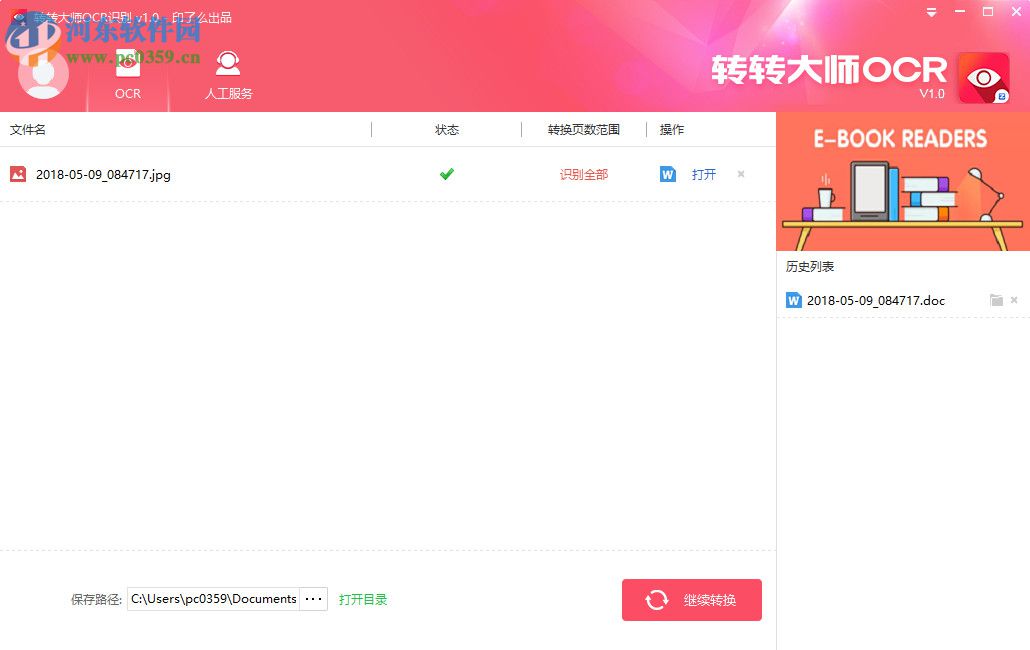Click the Word icon in the 操作 column
Screen dimensions: 1030x650
click(x=667, y=174)
